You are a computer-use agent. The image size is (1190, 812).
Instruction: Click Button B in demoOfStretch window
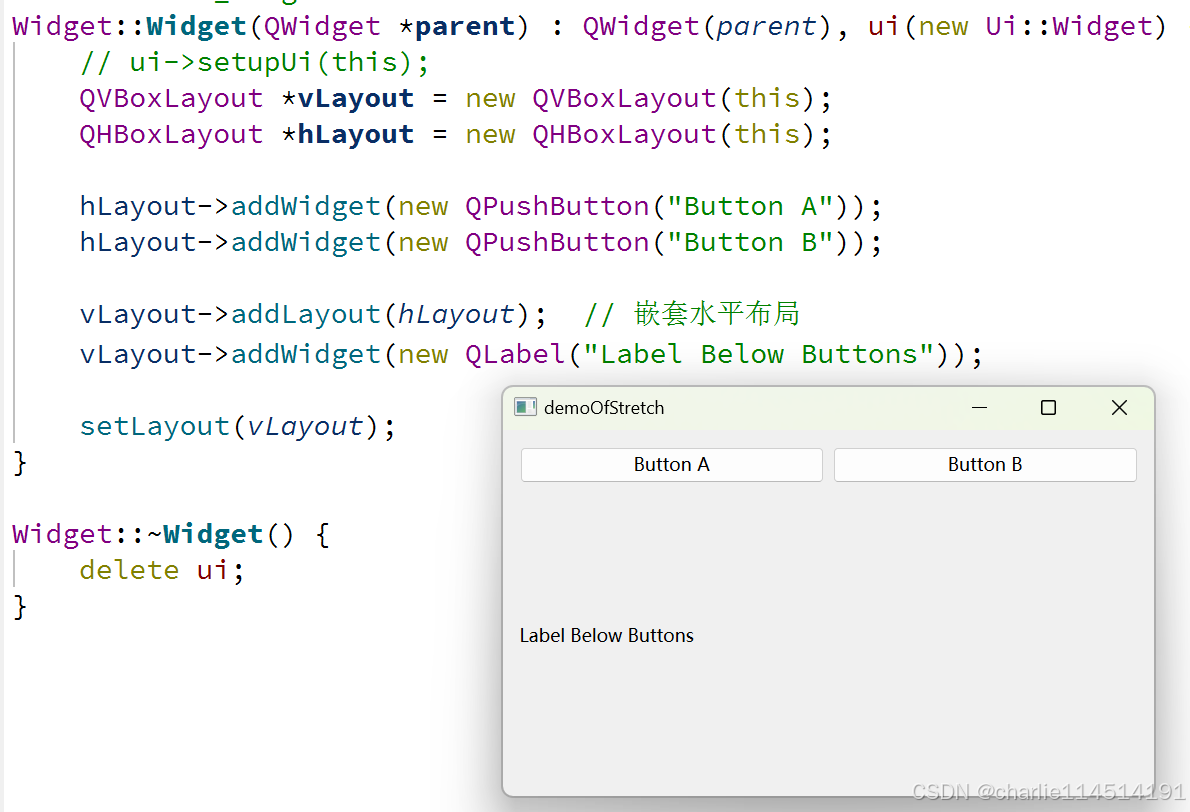(x=985, y=464)
